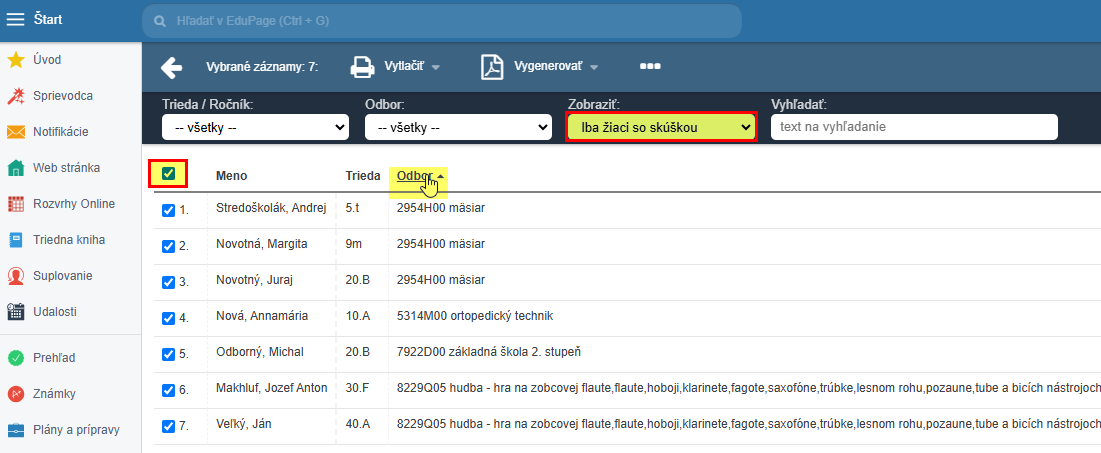Click class cell 40.A

click(x=358, y=424)
